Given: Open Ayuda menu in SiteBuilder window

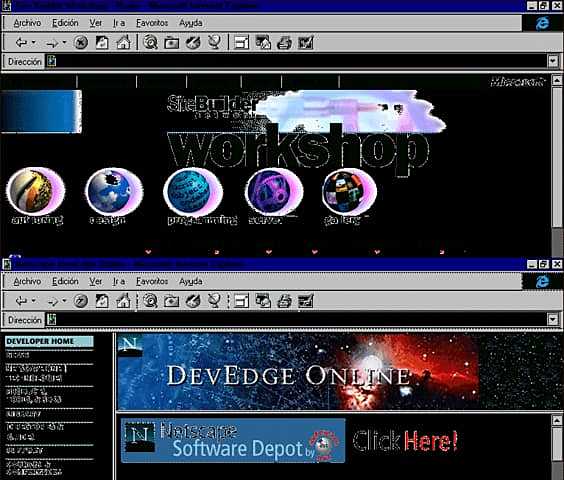Looking at the screenshot, I should [x=191, y=23].
